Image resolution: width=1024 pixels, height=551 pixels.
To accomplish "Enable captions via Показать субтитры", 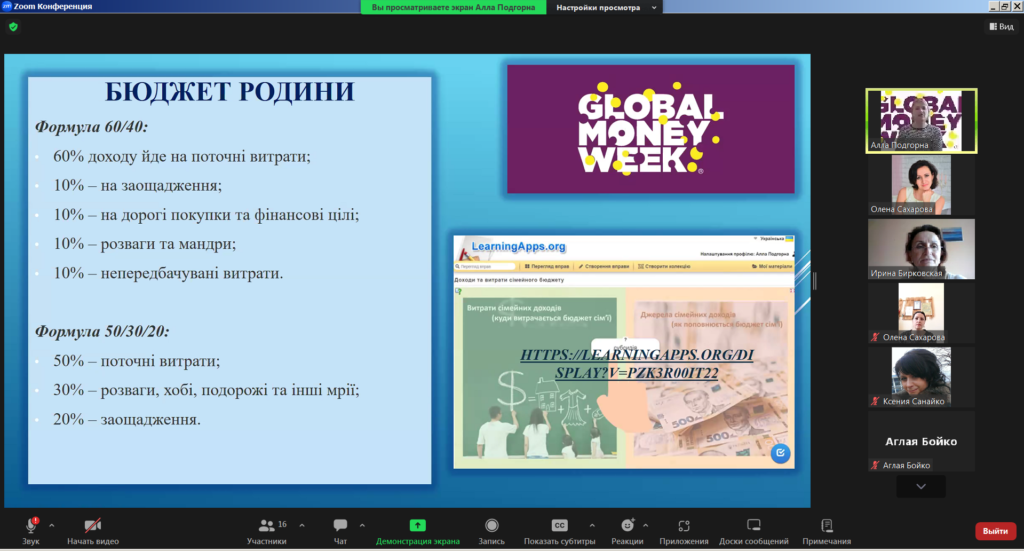I will tap(560, 531).
